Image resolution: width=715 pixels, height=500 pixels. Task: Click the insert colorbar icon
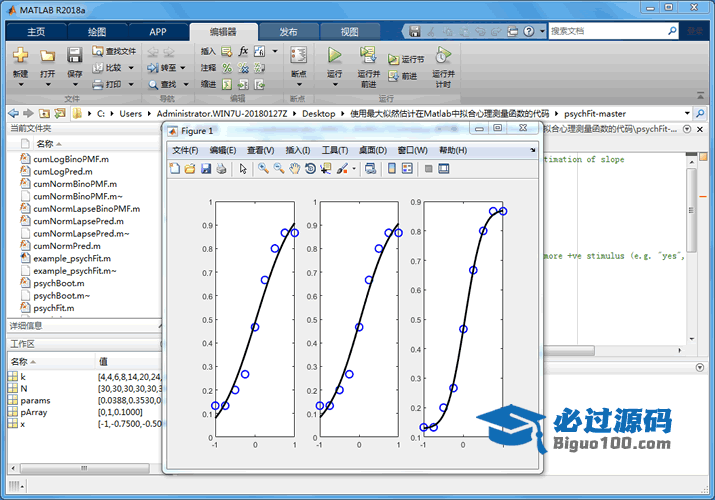pyautogui.click(x=392, y=169)
